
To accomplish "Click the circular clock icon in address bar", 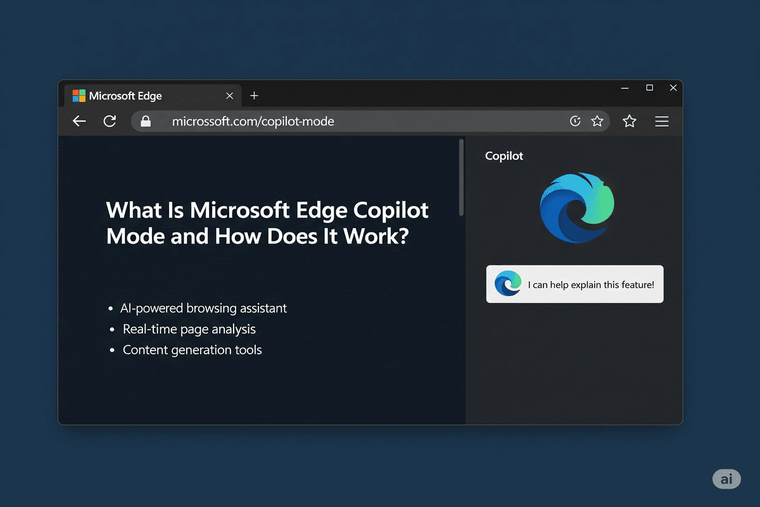I will pyautogui.click(x=575, y=121).
